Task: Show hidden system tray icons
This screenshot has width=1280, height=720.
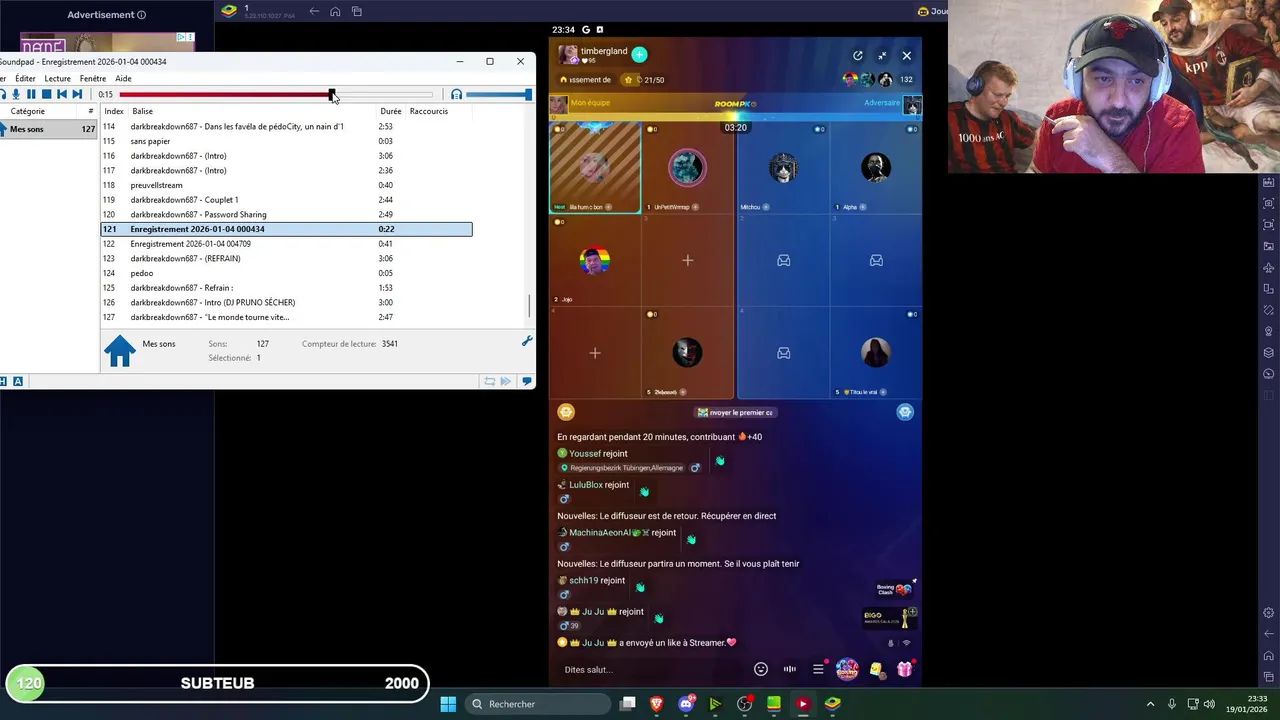Action: click(x=1150, y=704)
